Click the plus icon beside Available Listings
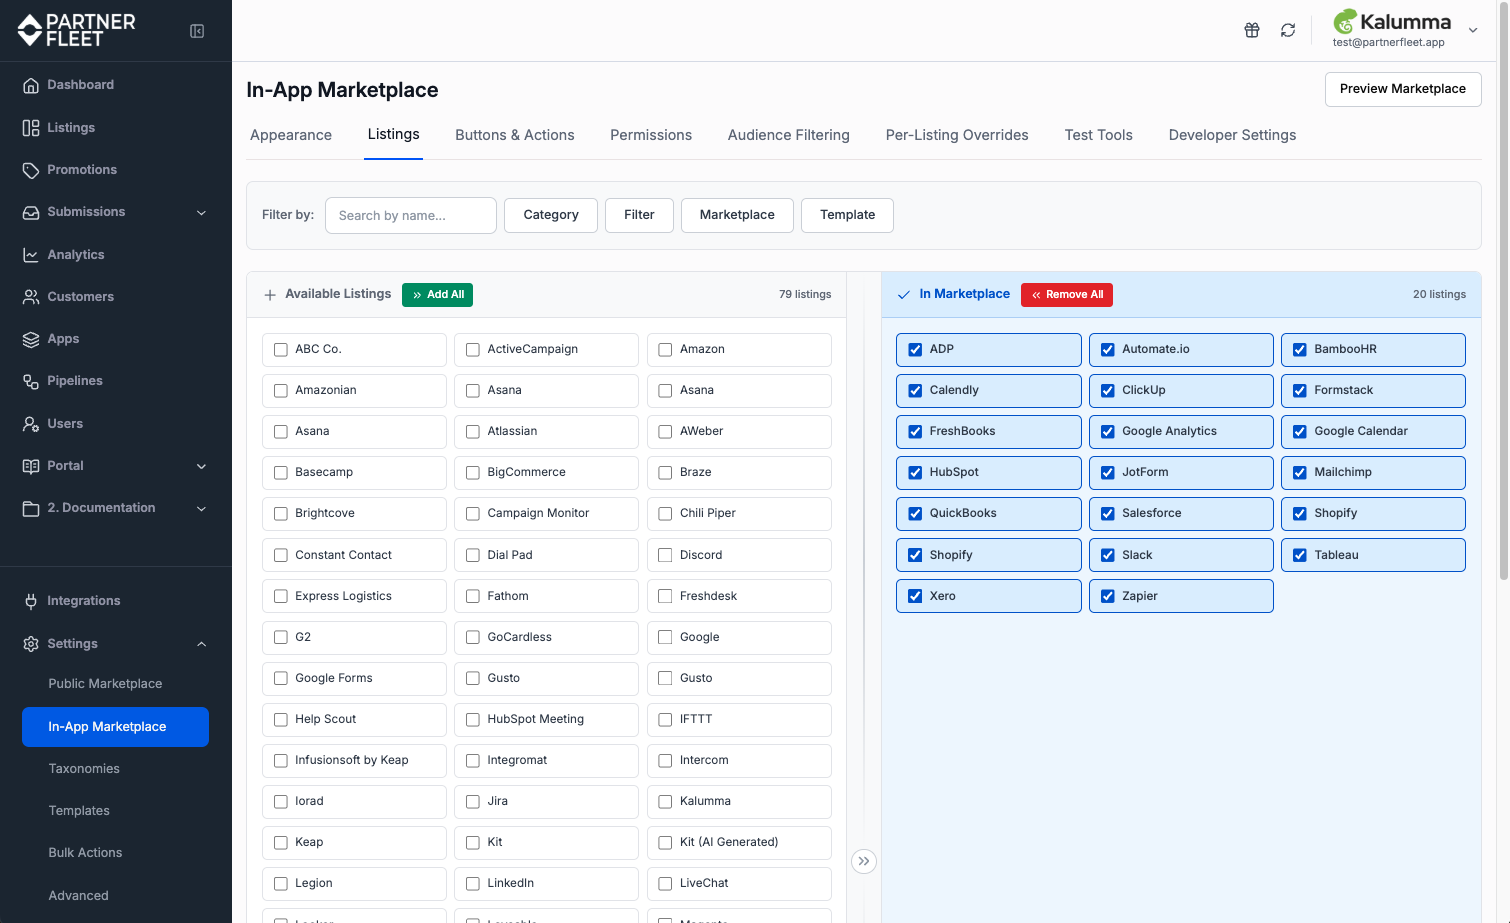1510x923 pixels. point(270,295)
